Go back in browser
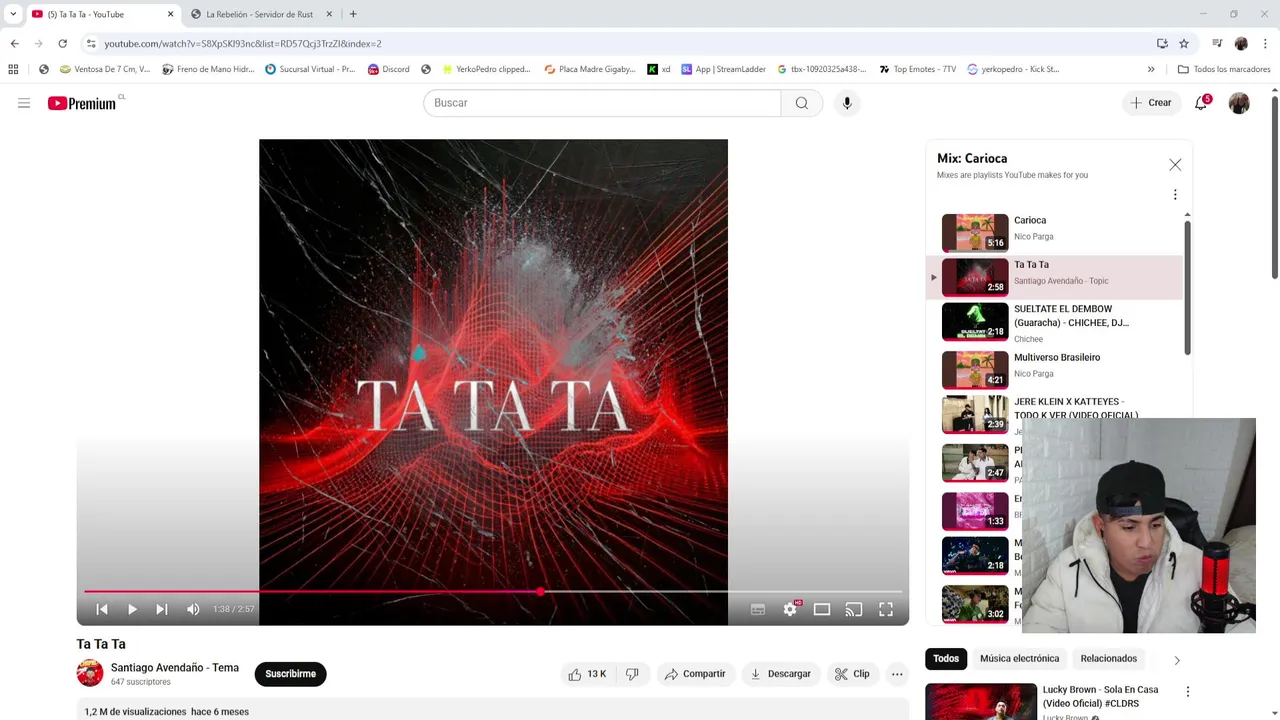1280x720 pixels. (14, 44)
